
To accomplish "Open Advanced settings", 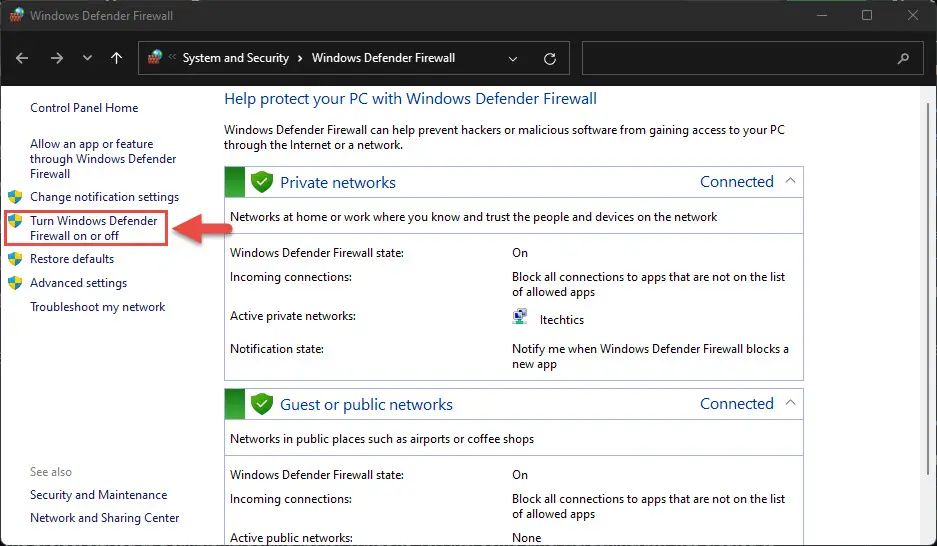I will (78, 283).
